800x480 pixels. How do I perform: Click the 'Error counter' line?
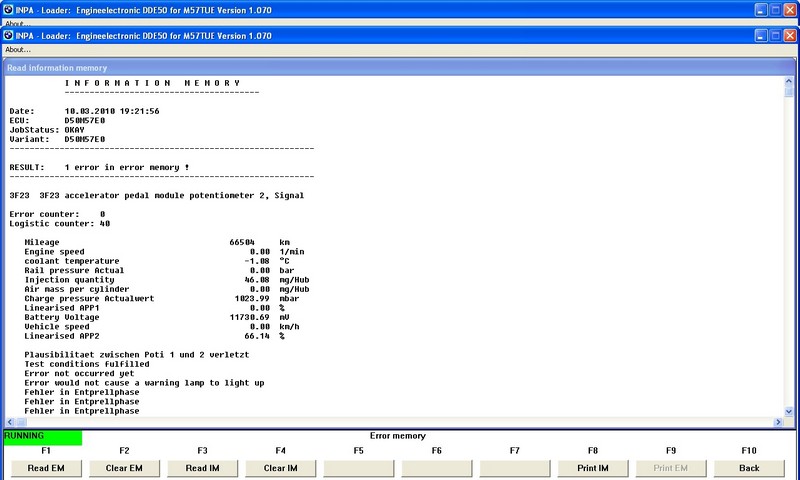tap(57, 214)
